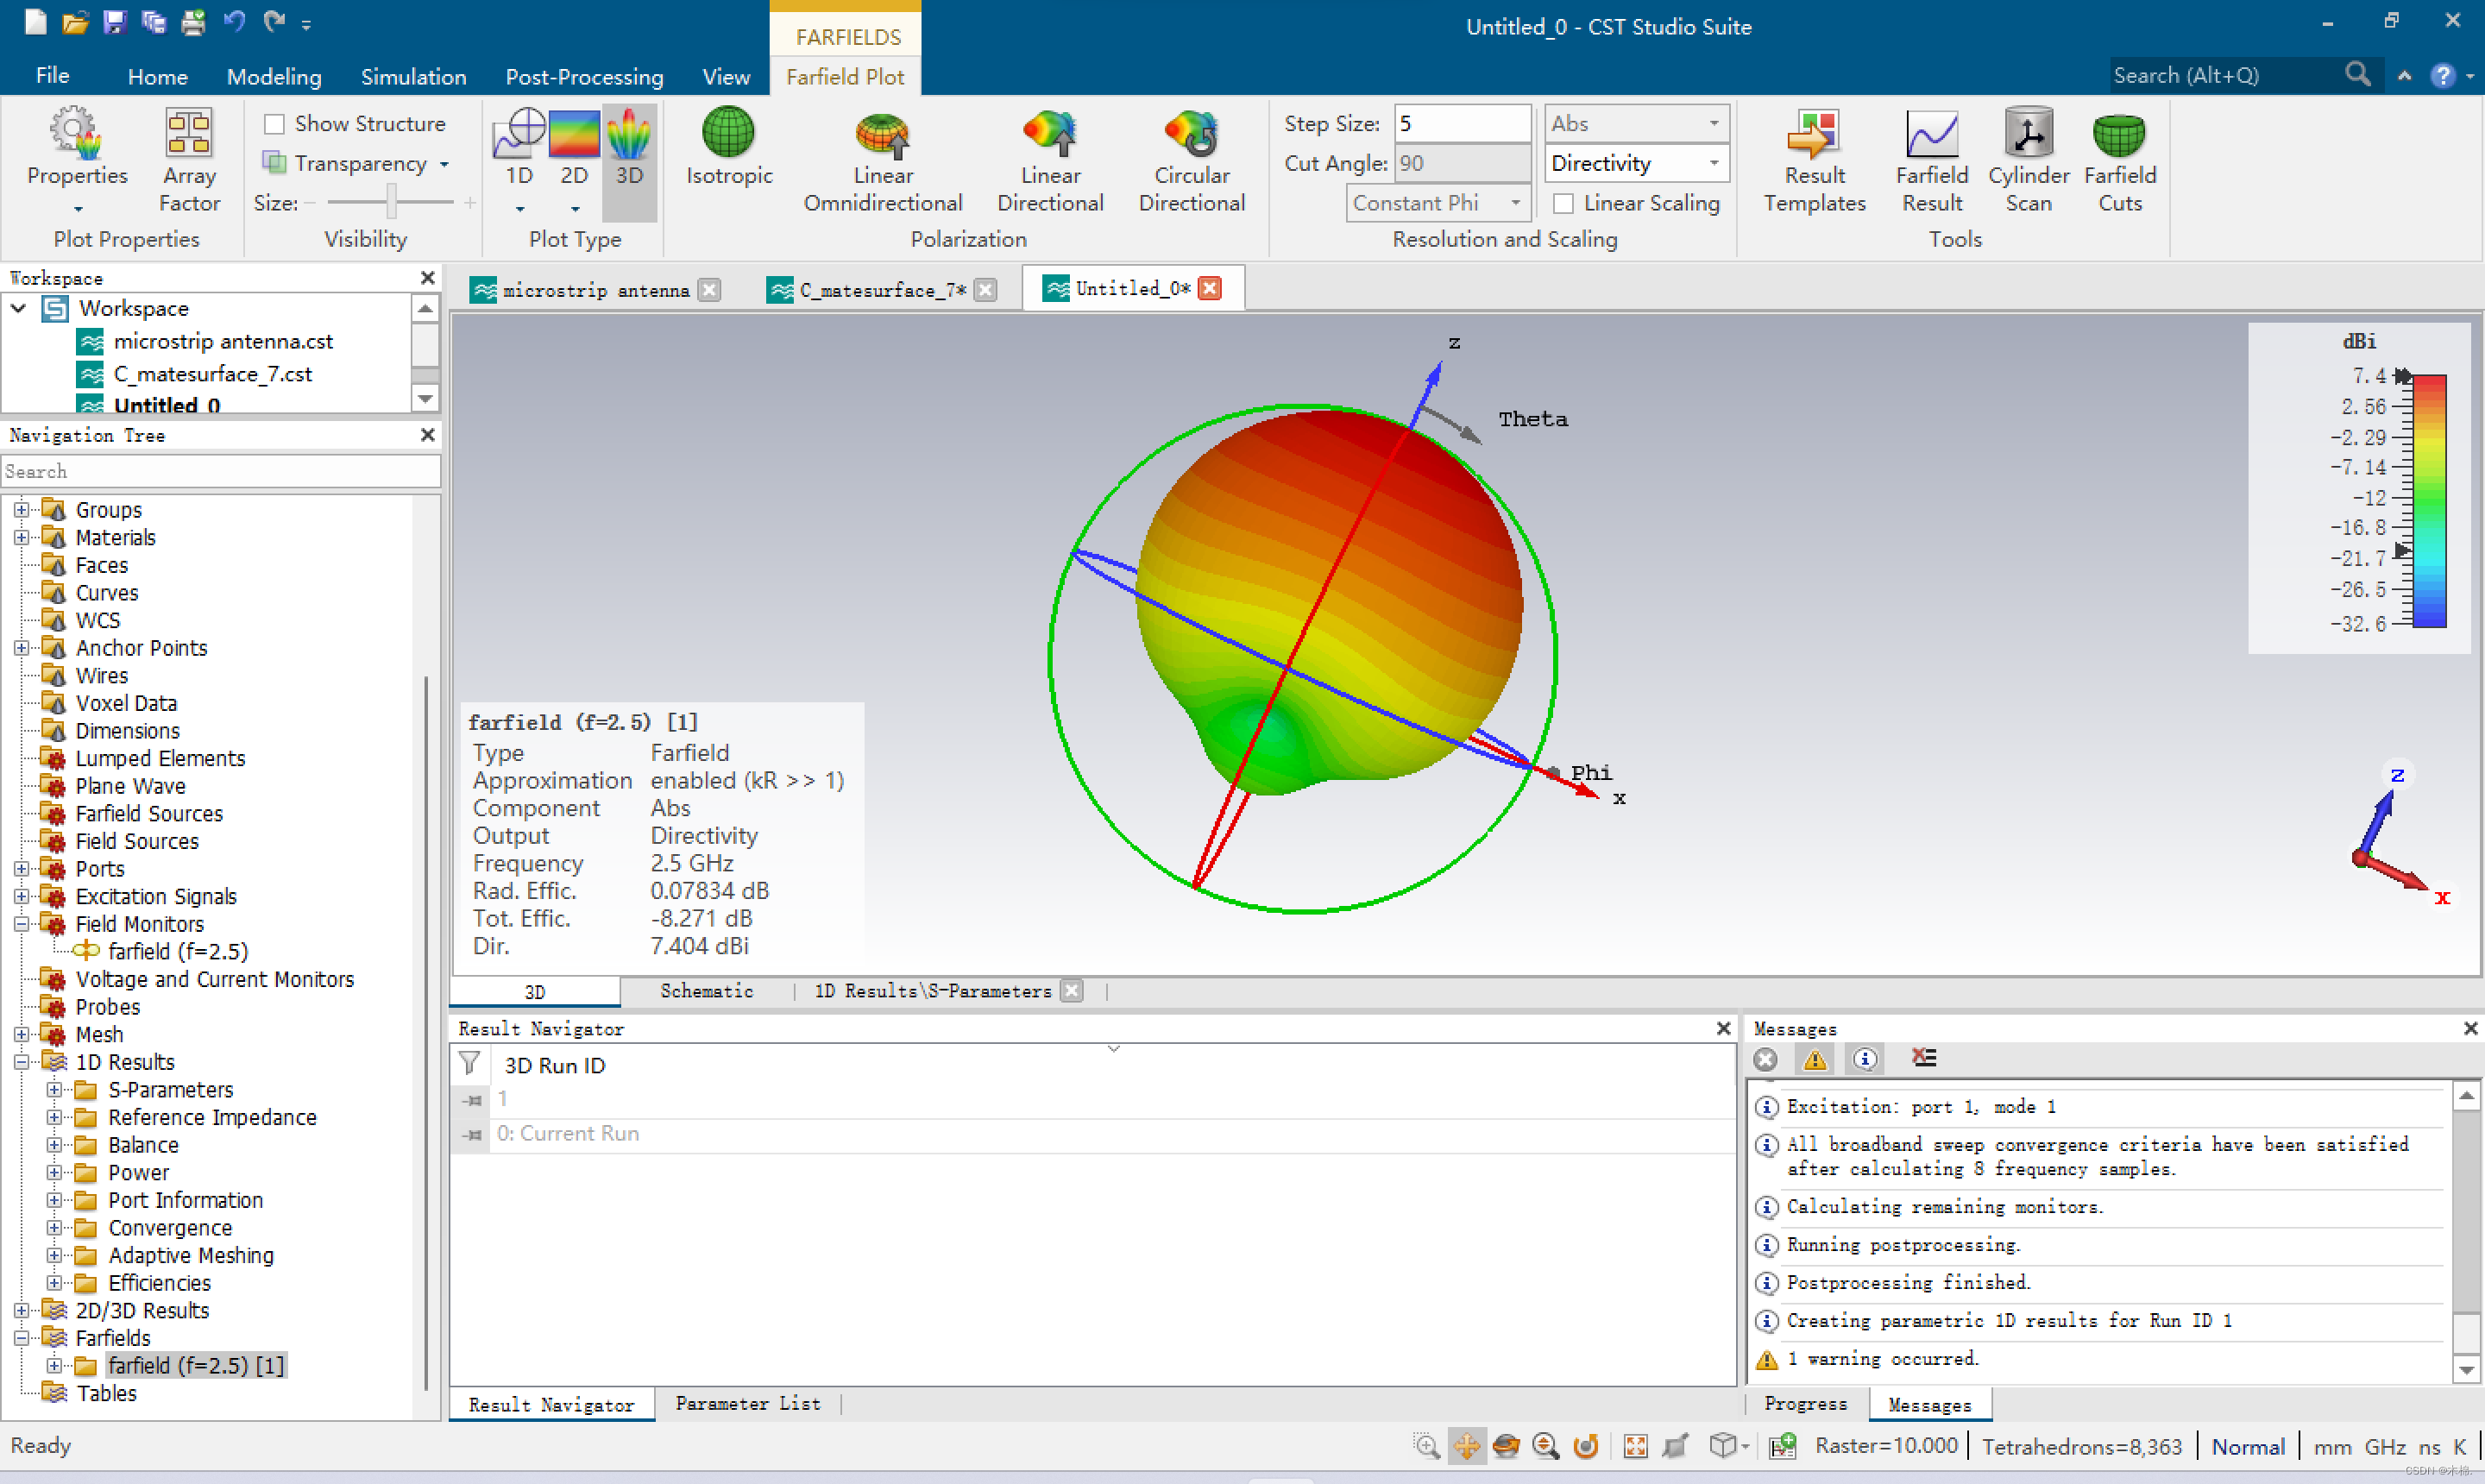Collapse the Field Monitors tree node
This screenshot has width=2485, height=1484.
(21, 924)
